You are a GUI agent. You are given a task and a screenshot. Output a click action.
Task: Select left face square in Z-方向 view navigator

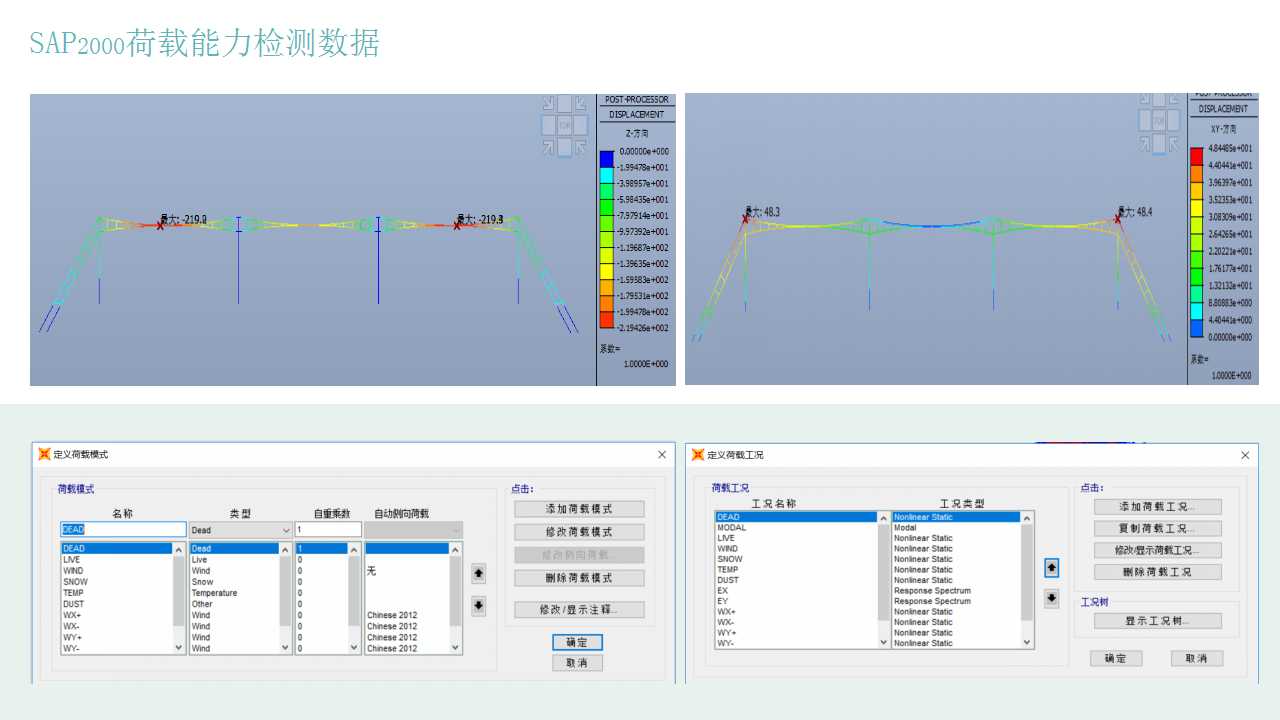pos(549,125)
